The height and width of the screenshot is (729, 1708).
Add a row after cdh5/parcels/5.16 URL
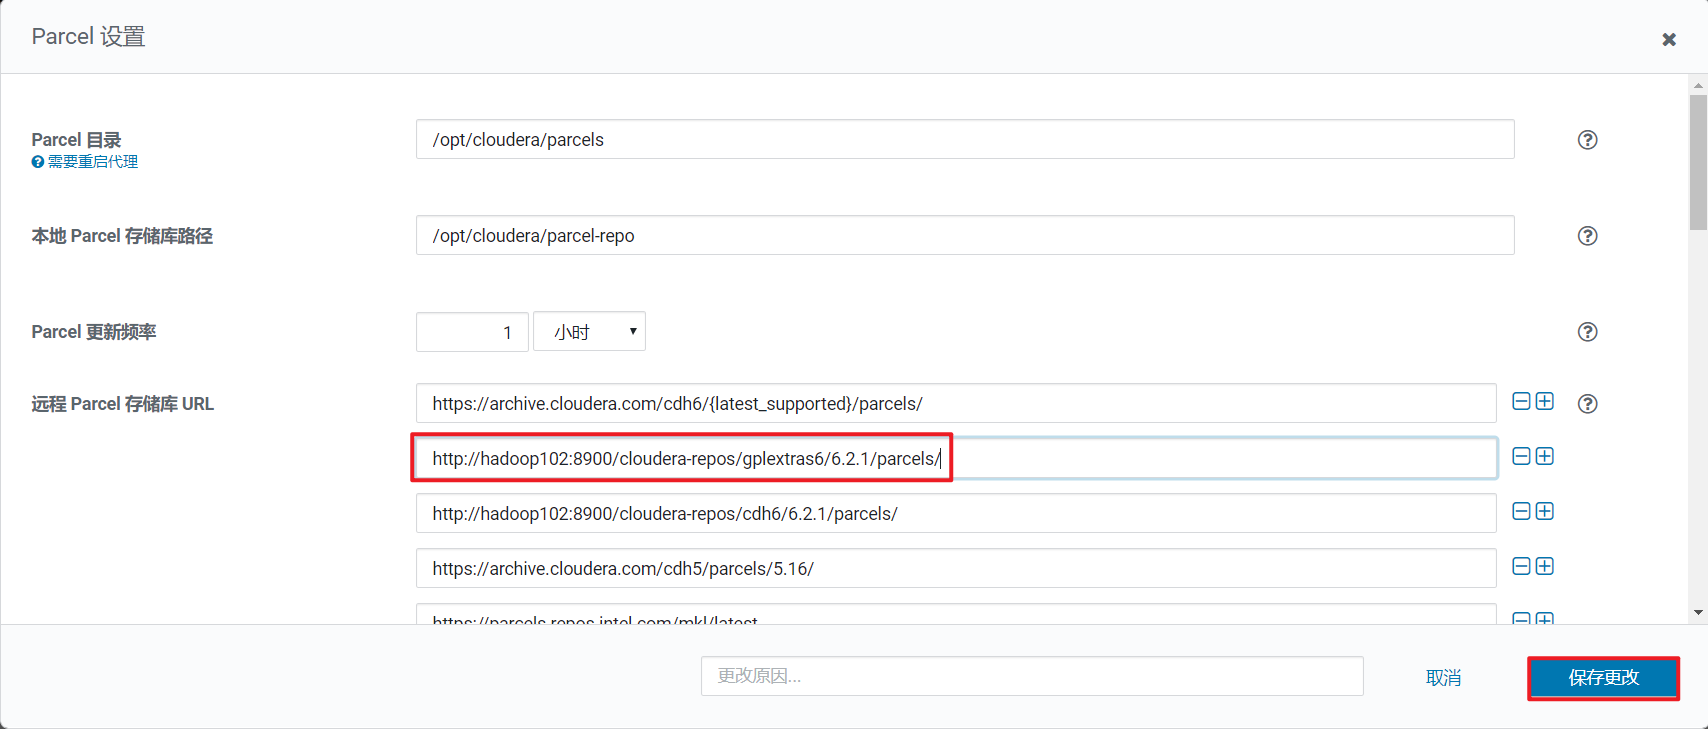1545,566
